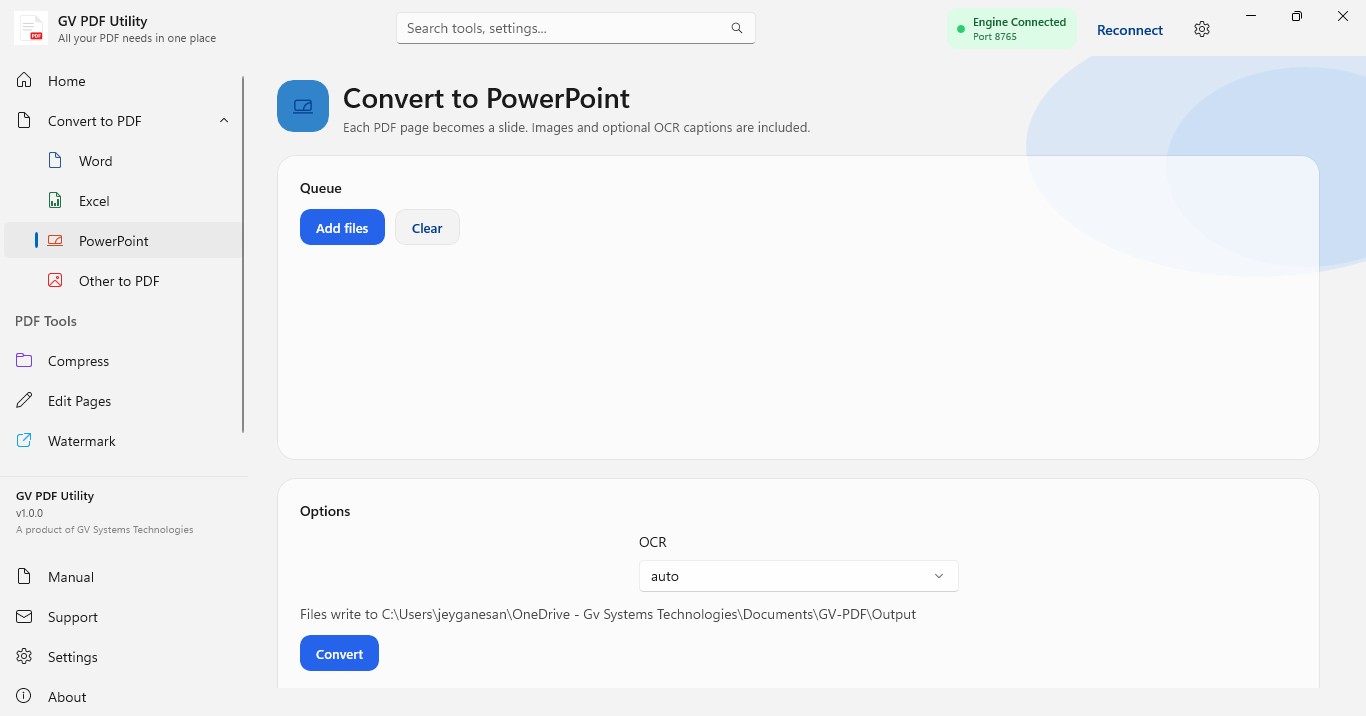Click the Compress folder icon
This screenshot has width=1366, height=716.
point(25,361)
